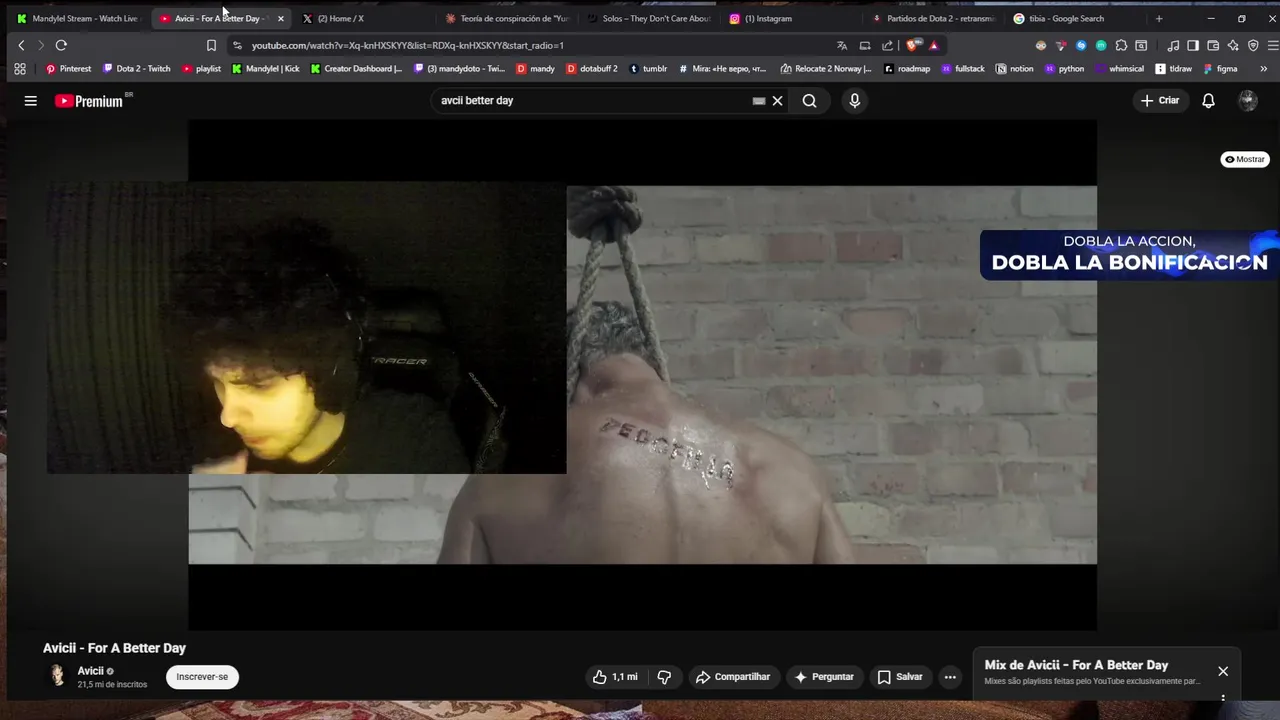
Task: Click the Compartilhar share button
Action: pos(733,677)
